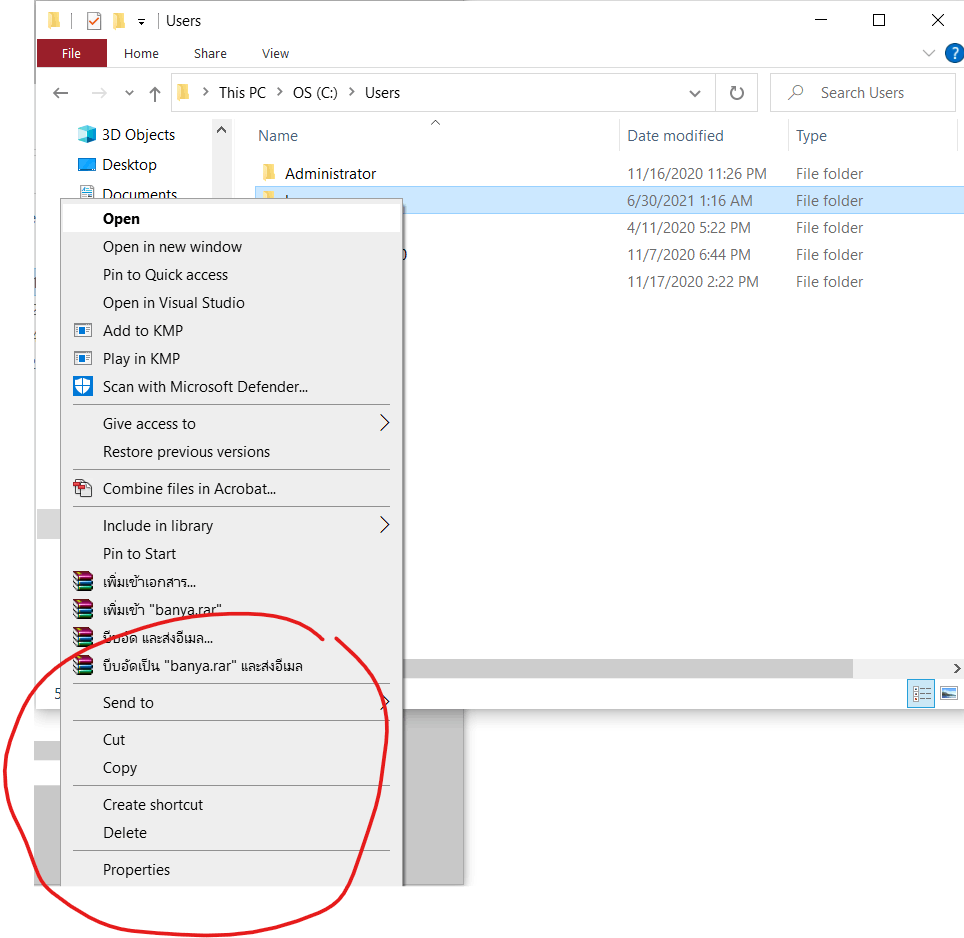Open the Customize Quick Access Toolbar dropdown

tap(141, 22)
